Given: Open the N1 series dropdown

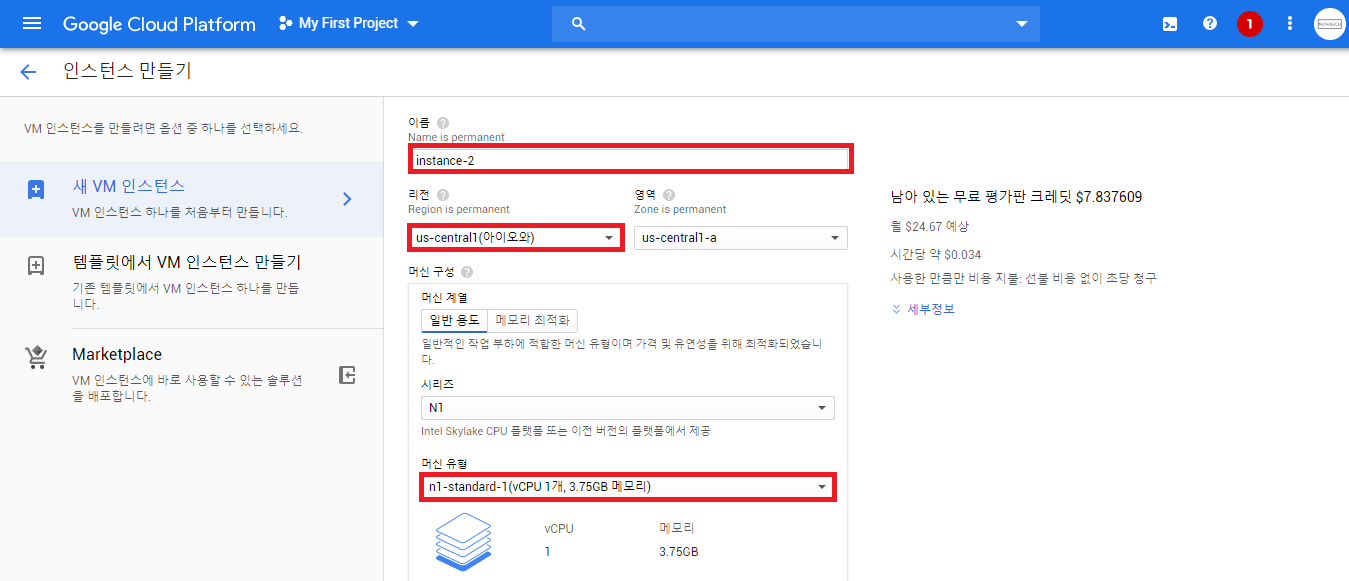Looking at the screenshot, I should [628, 408].
